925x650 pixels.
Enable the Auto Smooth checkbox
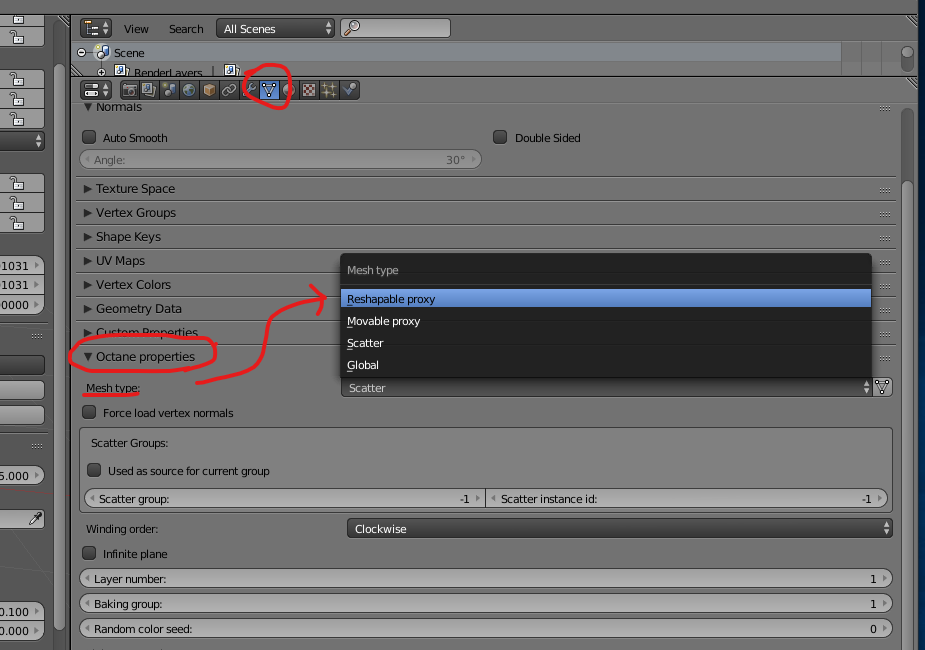point(89,137)
